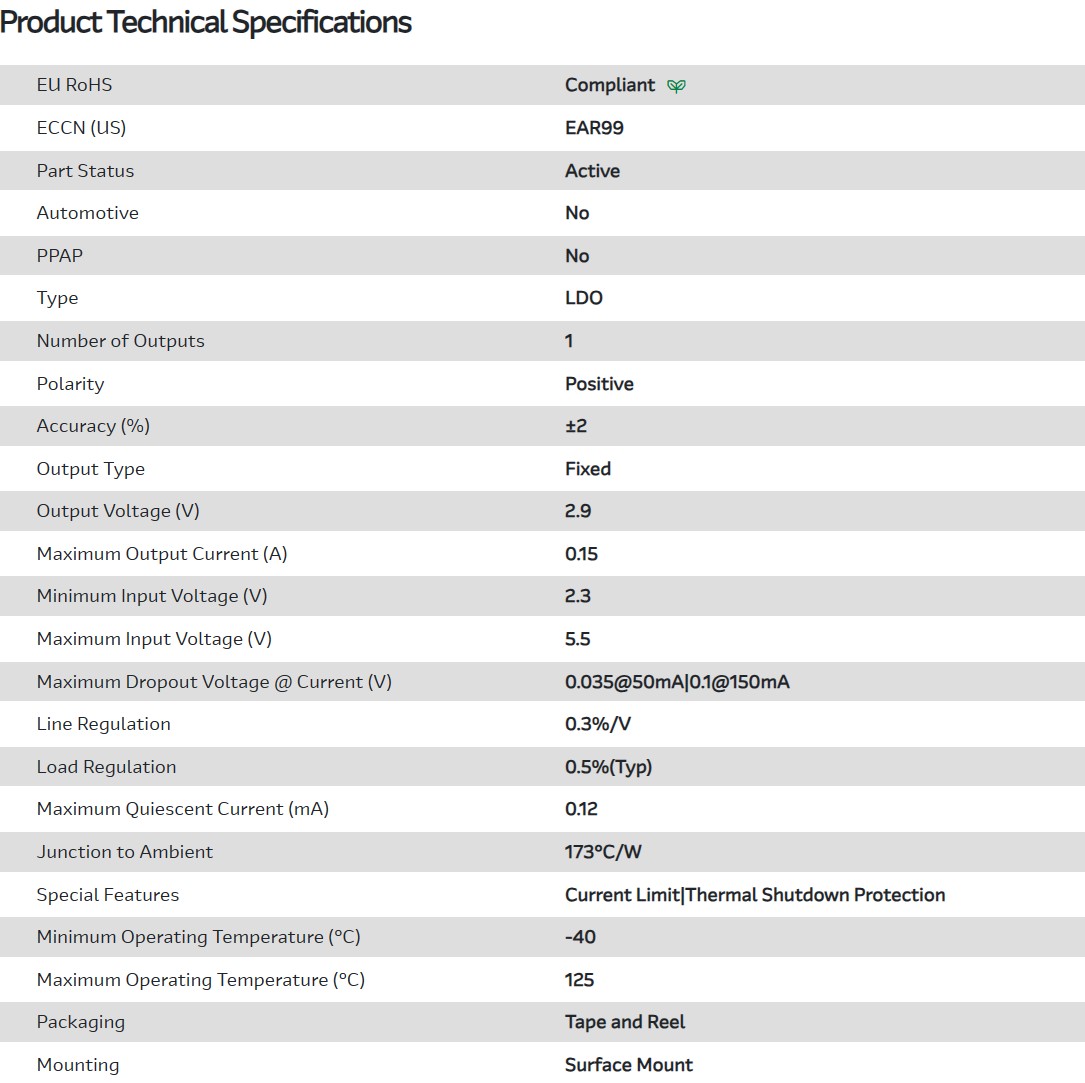Click the 173°C/W junction value
This screenshot has width=1085, height=1083.
click(x=603, y=852)
